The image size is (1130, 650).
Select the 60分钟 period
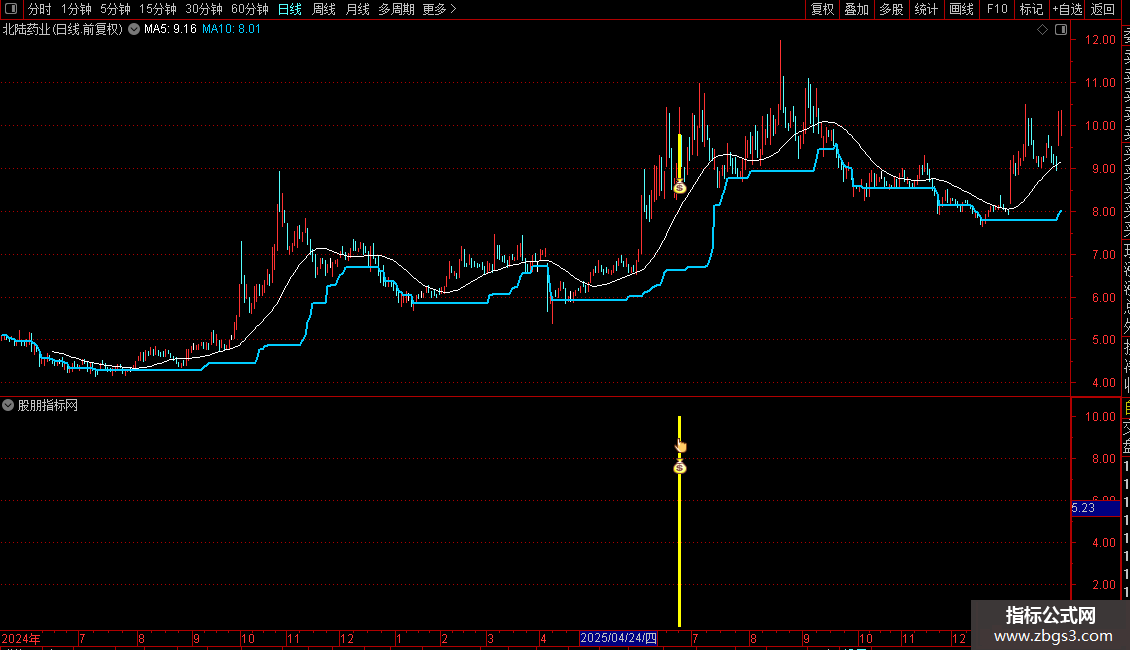(x=250, y=9)
